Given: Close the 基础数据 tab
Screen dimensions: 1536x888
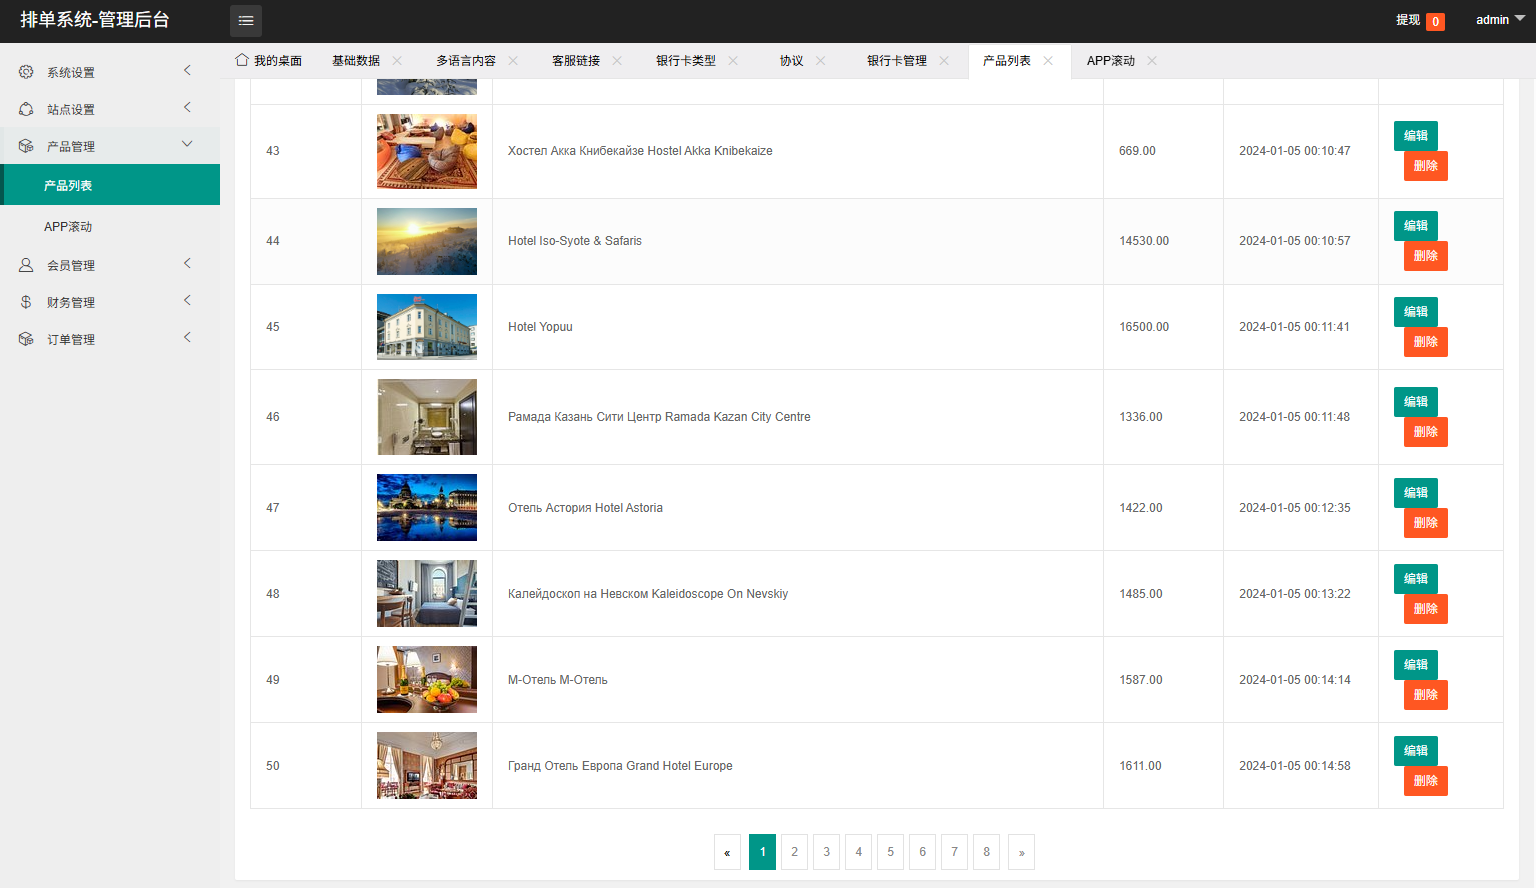Looking at the screenshot, I should point(397,60).
